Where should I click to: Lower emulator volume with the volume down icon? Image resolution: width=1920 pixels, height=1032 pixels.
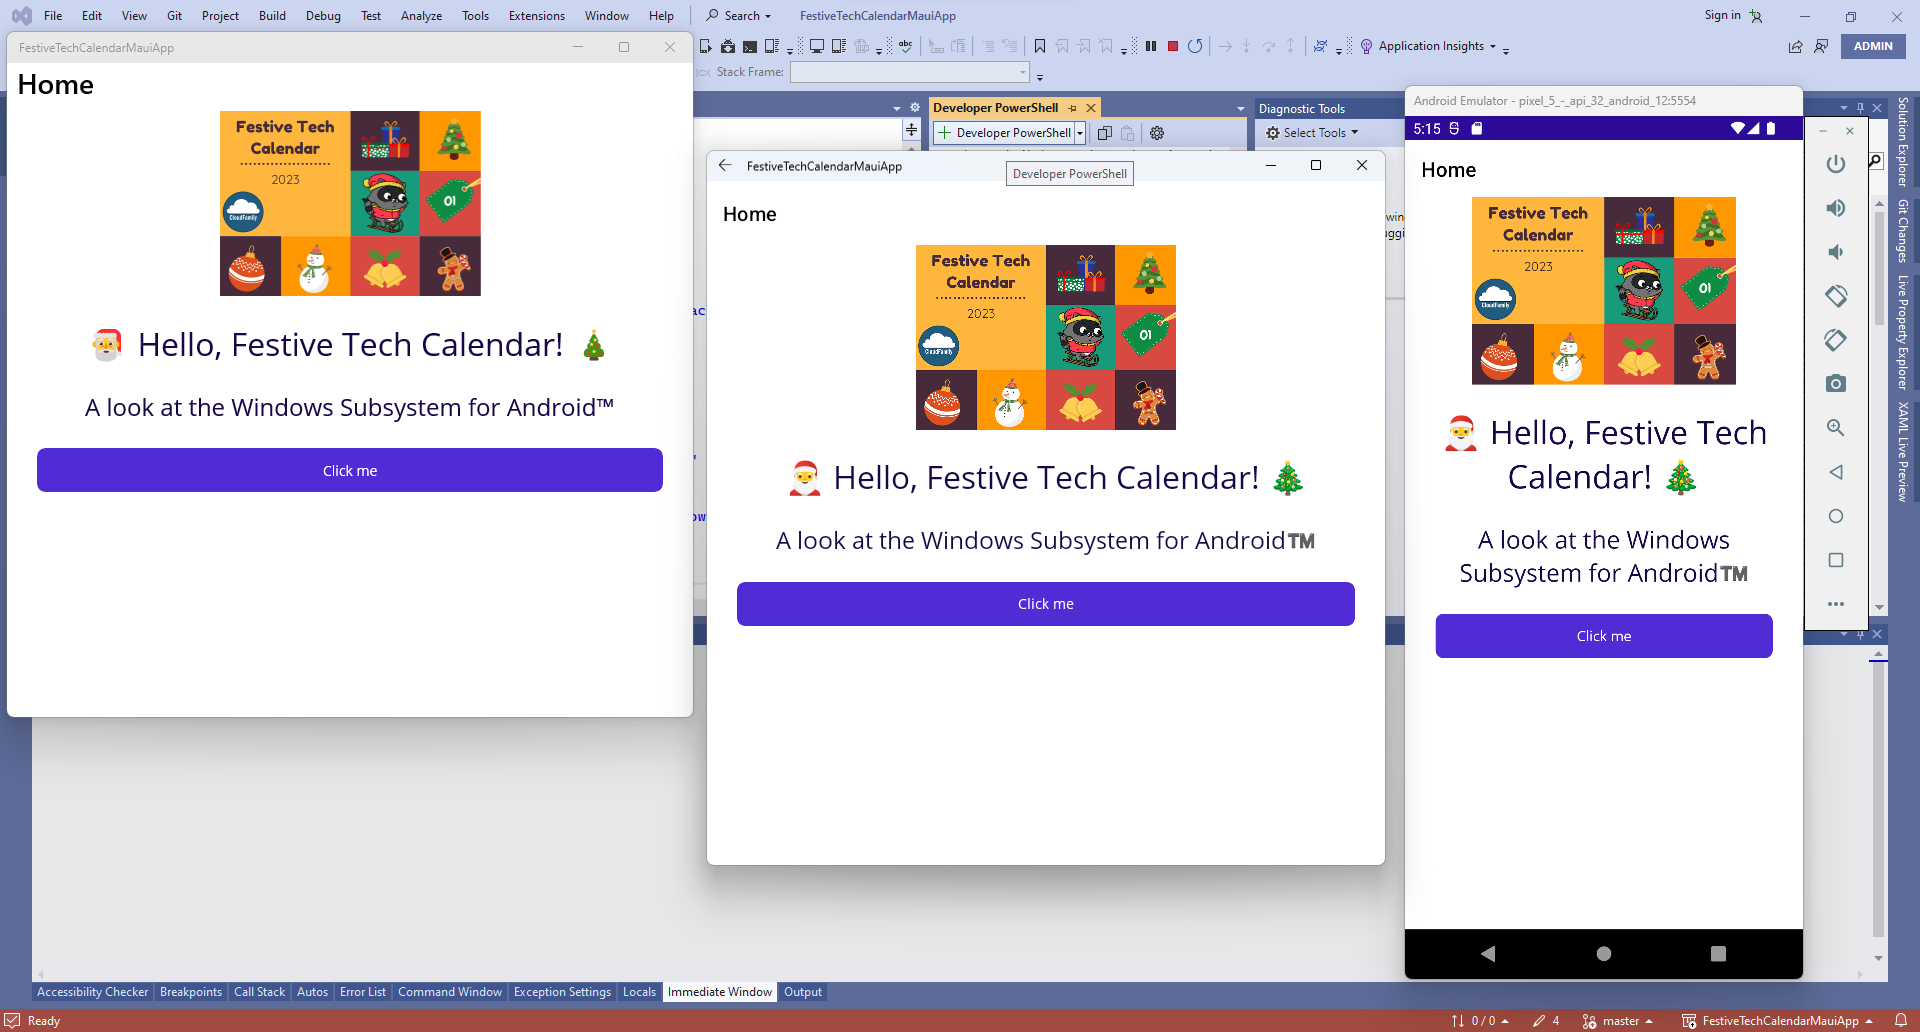[1836, 252]
